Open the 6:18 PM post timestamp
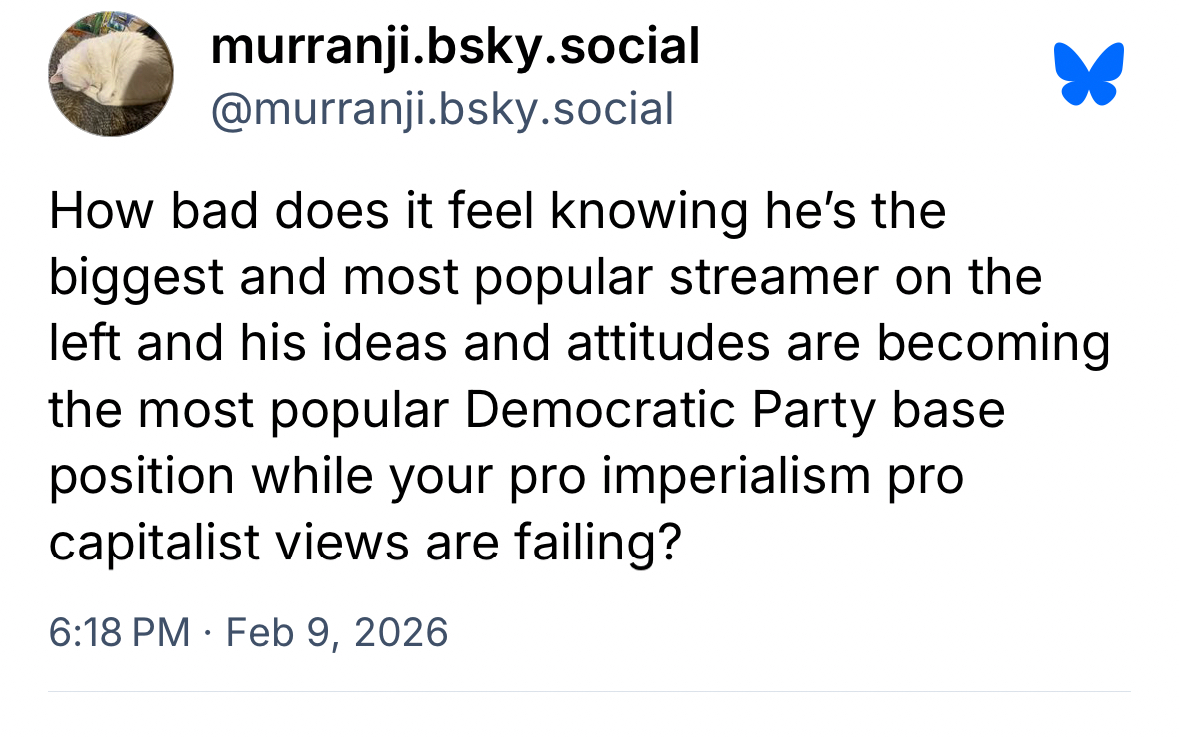 pos(119,632)
